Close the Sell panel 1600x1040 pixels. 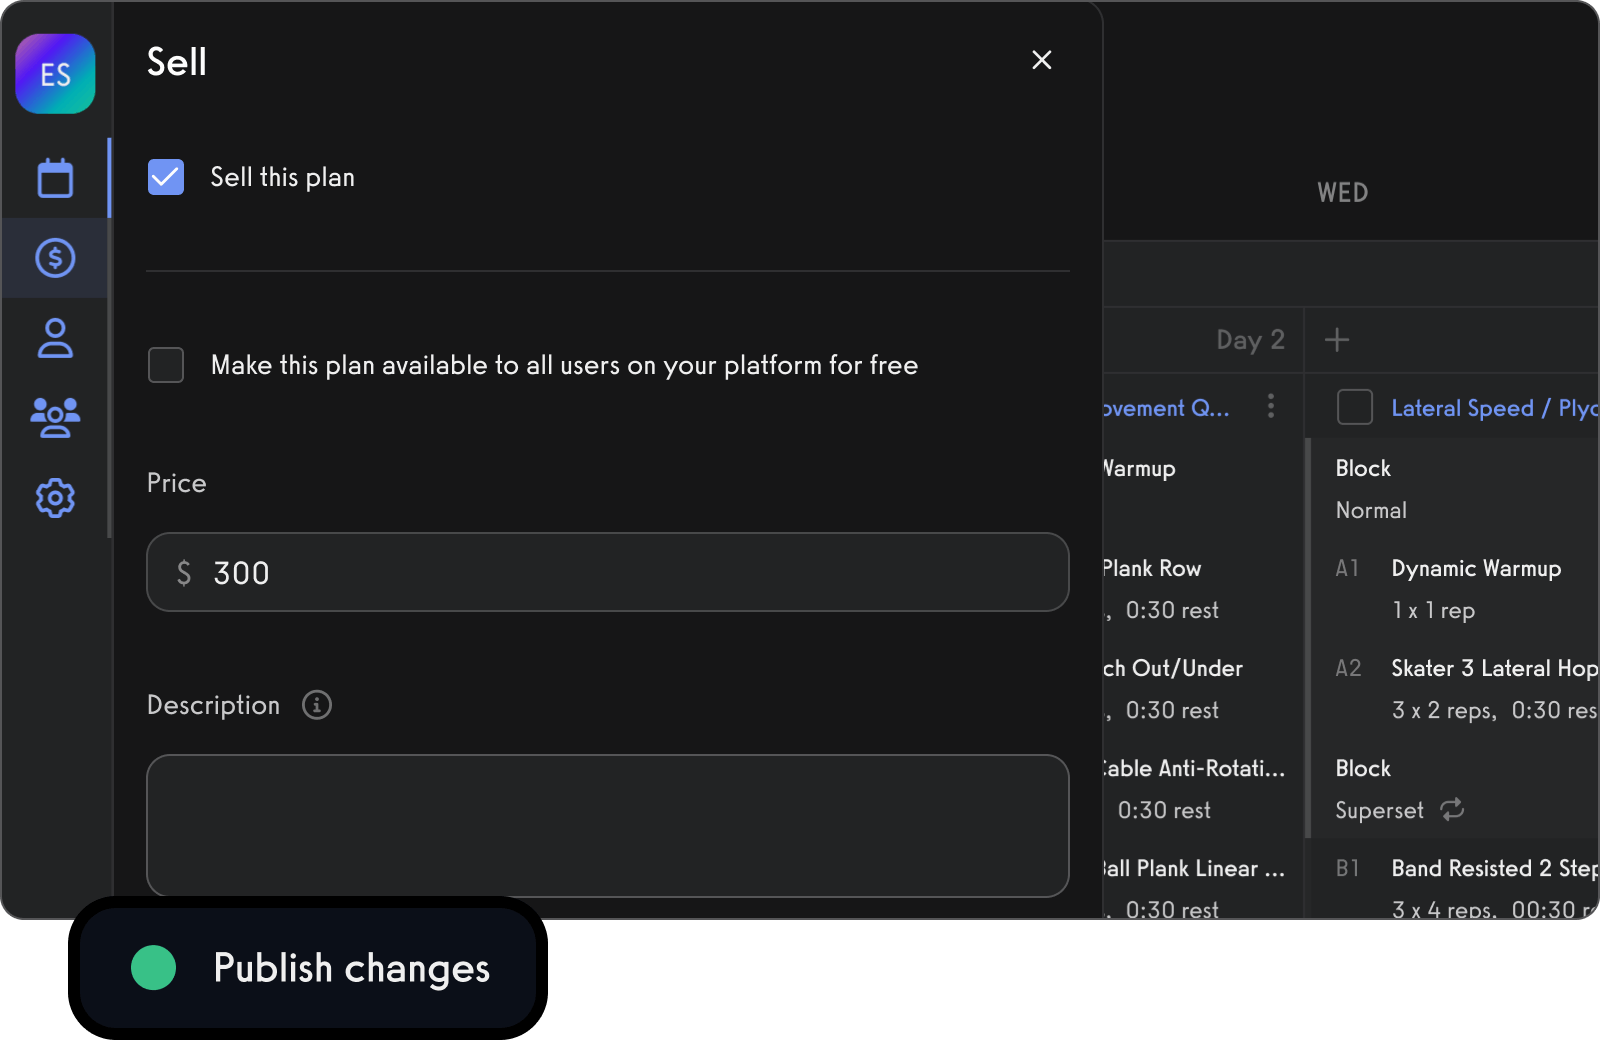1042,60
